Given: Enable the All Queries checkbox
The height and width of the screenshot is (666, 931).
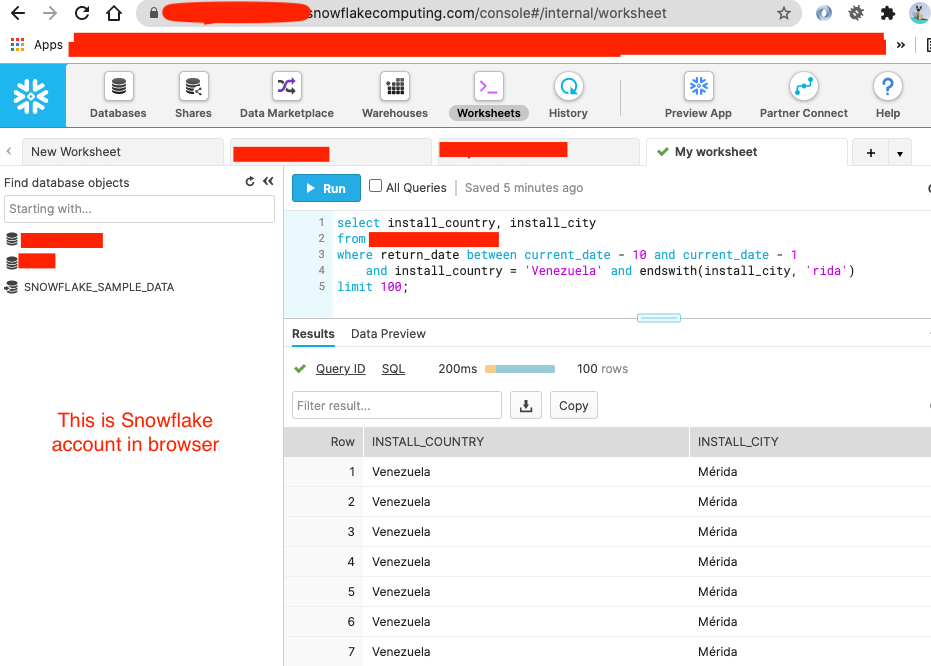Looking at the screenshot, I should [x=375, y=187].
